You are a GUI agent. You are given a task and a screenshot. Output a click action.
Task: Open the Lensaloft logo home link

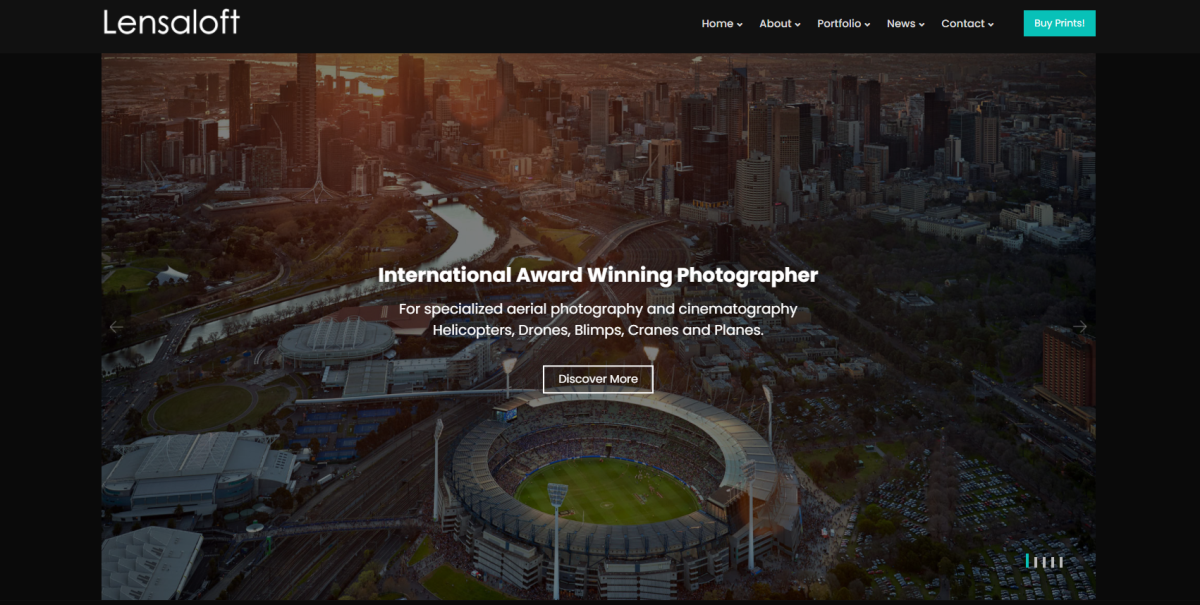171,22
